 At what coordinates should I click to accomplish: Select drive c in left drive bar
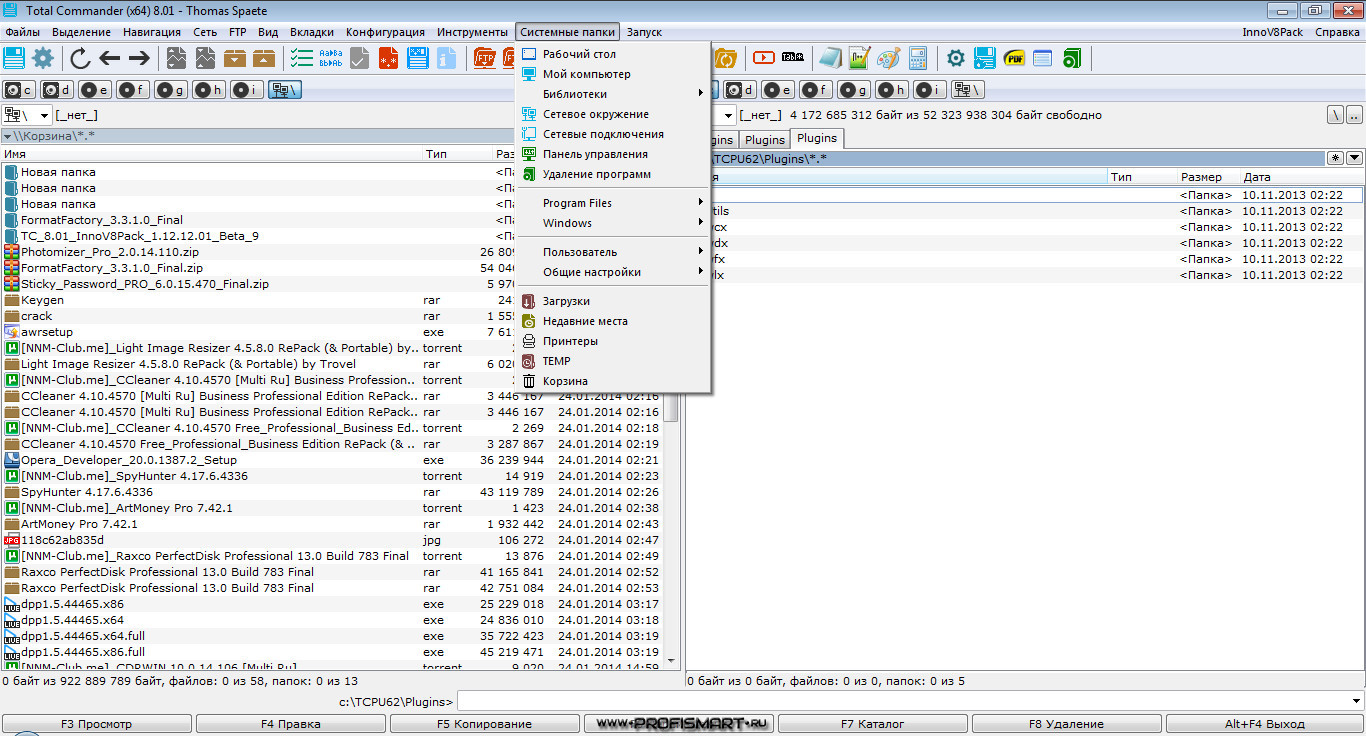pos(19,90)
